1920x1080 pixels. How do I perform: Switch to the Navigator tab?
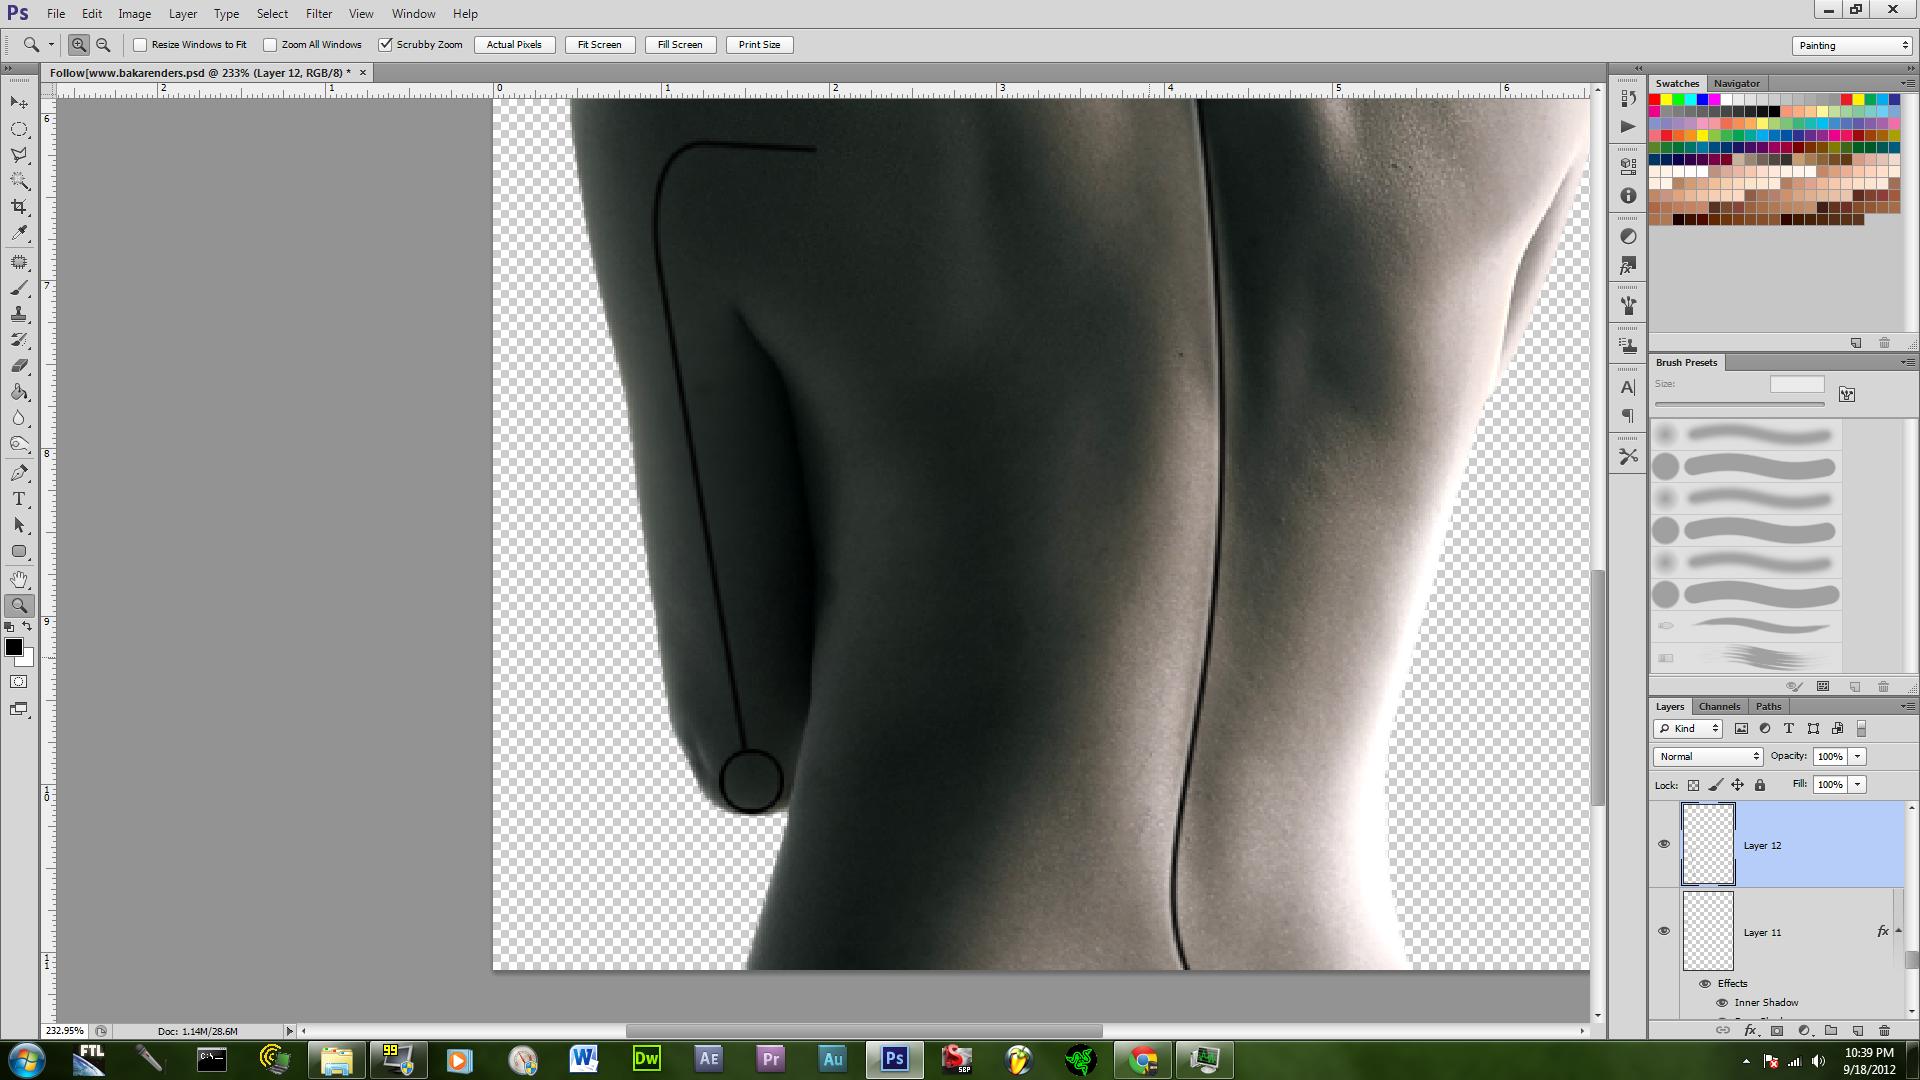(x=1736, y=84)
